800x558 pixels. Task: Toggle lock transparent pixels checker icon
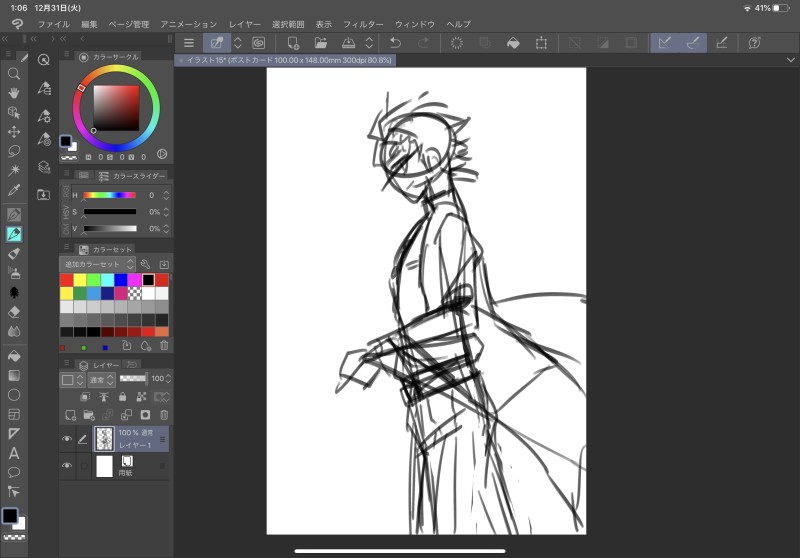click(141, 396)
